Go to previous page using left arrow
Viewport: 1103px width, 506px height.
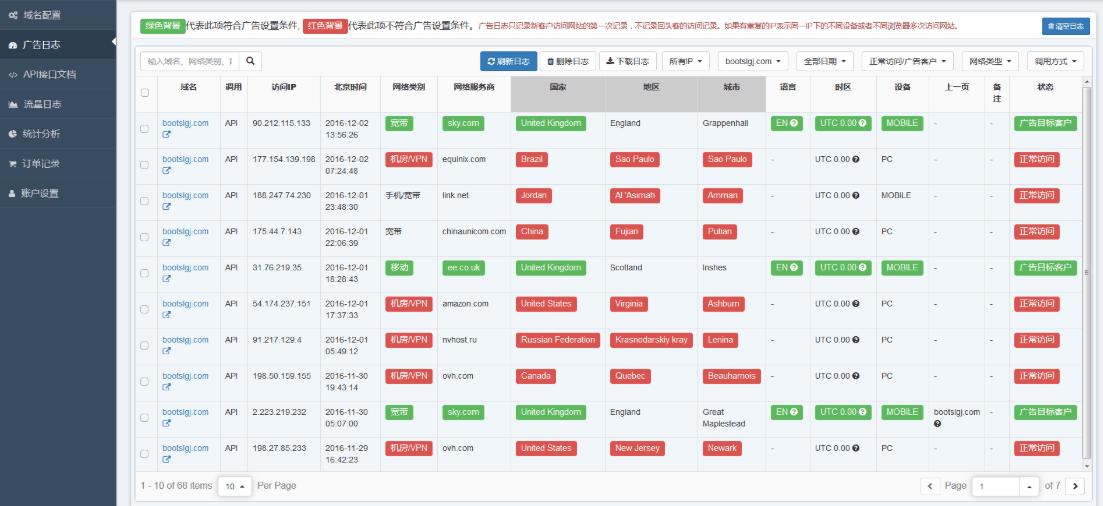(x=930, y=486)
